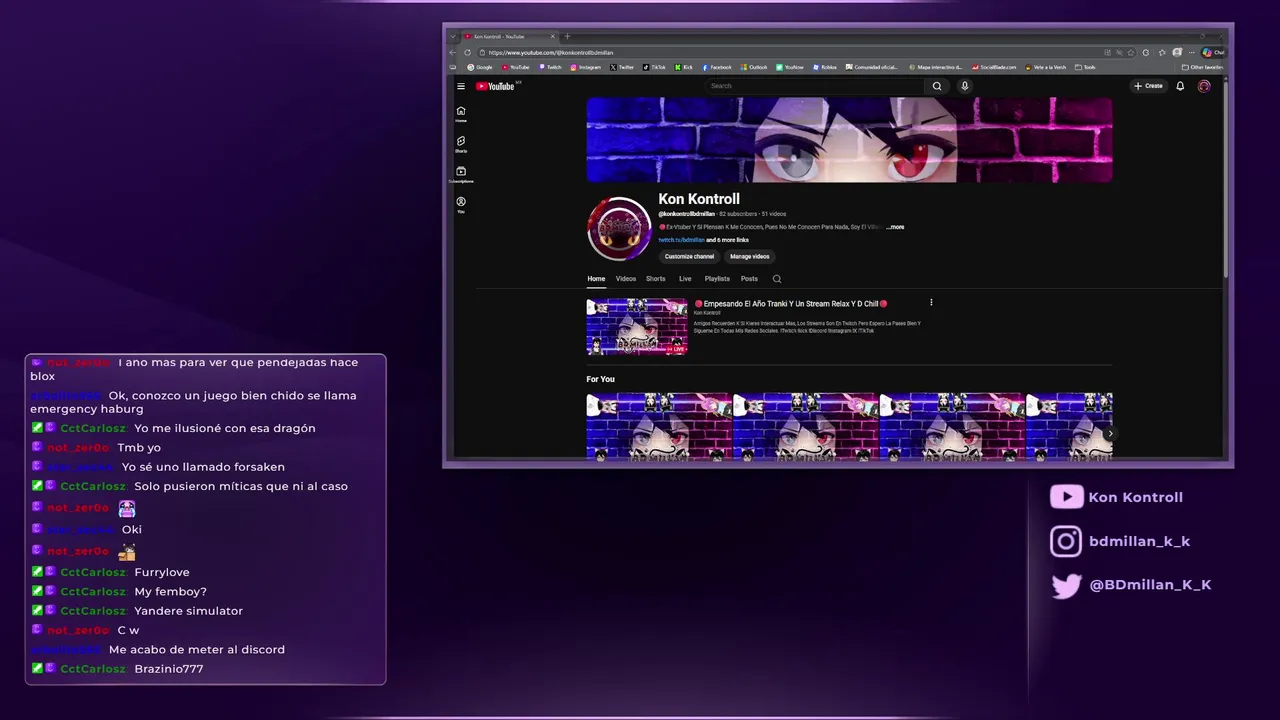The image size is (1280, 720).
Task: Click the browser profile button
Action: [x=1177, y=52]
